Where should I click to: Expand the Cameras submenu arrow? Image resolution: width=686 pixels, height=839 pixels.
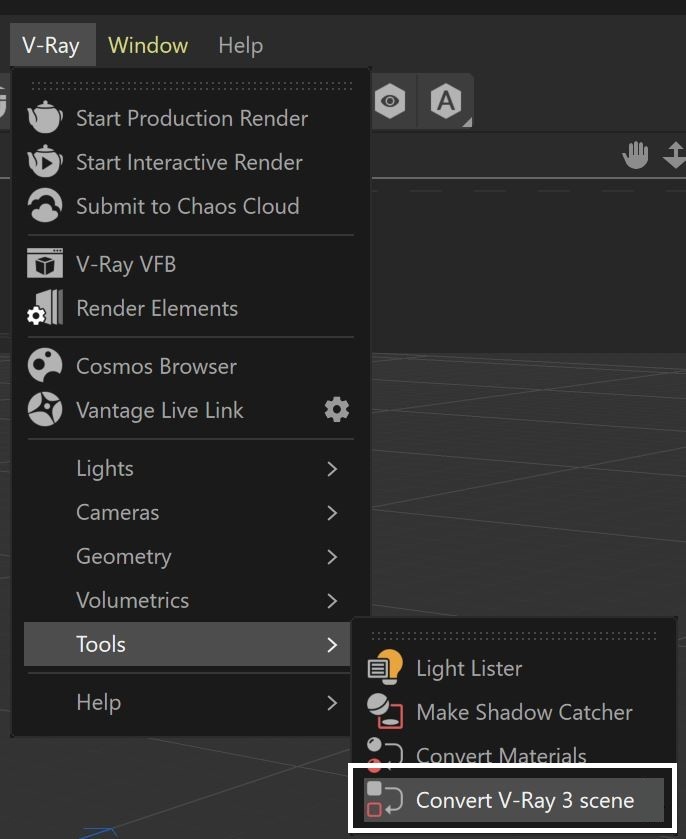click(x=332, y=513)
